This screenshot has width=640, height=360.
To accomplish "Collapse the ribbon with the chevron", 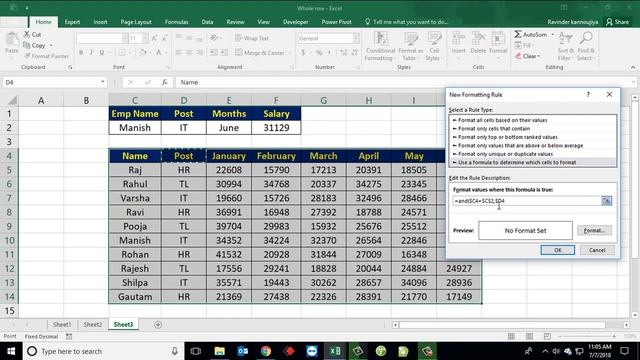I will pos(633,67).
